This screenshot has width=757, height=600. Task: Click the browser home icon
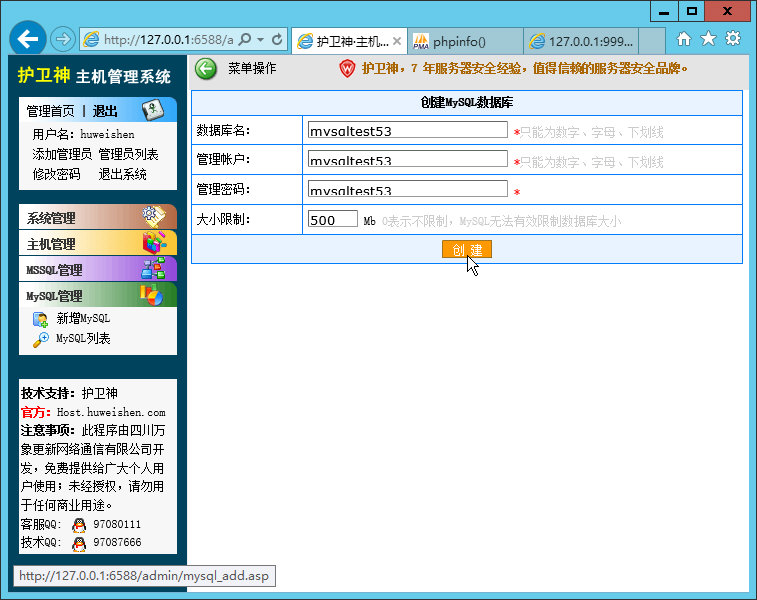point(684,39)
